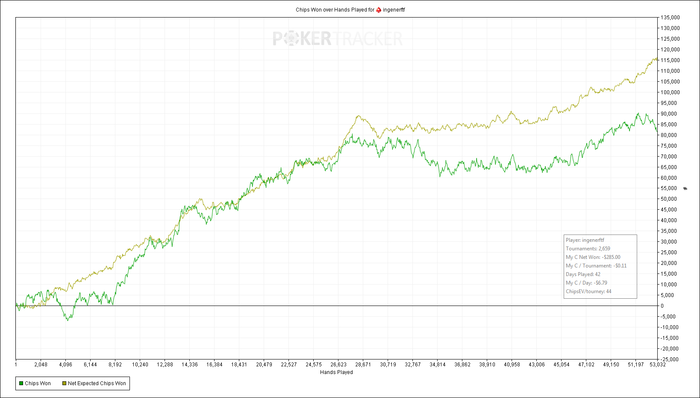Viewport: 700px width, 398px height.
Task: Click the -25,000 y-axis label
Action: [670, 359]
